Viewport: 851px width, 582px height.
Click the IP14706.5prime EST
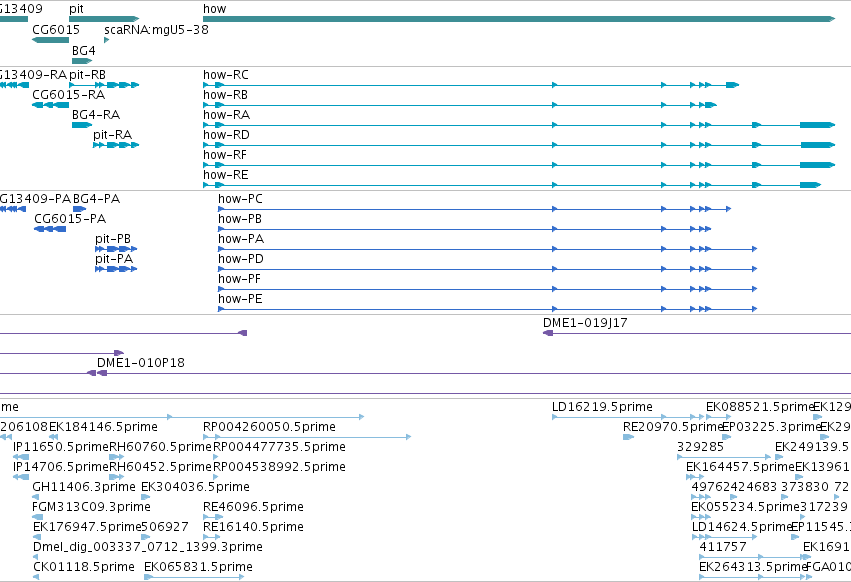click(x=21, y=477)
